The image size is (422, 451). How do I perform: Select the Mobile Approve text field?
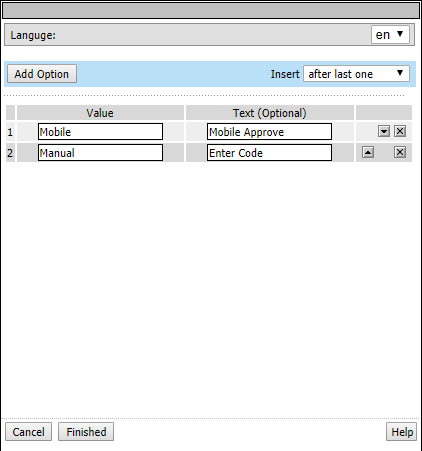pyautogui.click(x=269, y=132)
